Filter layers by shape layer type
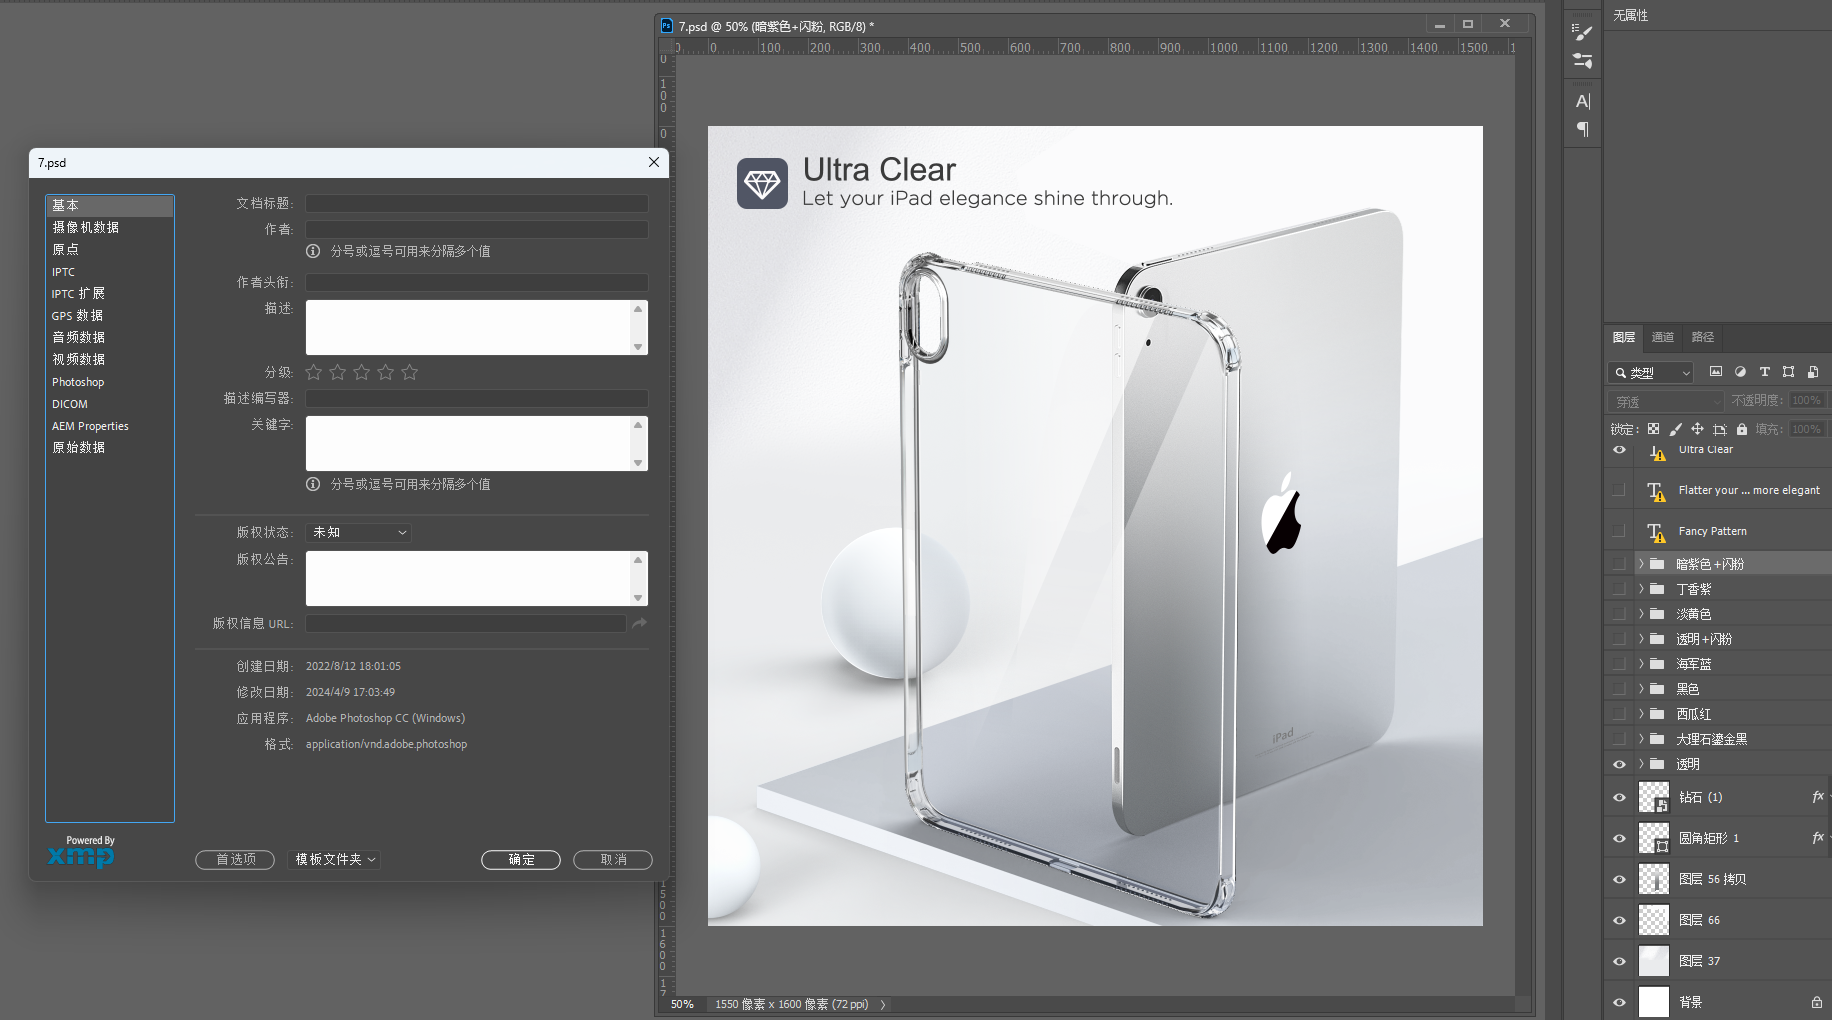Screen dimensions: 1832x1020 pos(1788,372)
